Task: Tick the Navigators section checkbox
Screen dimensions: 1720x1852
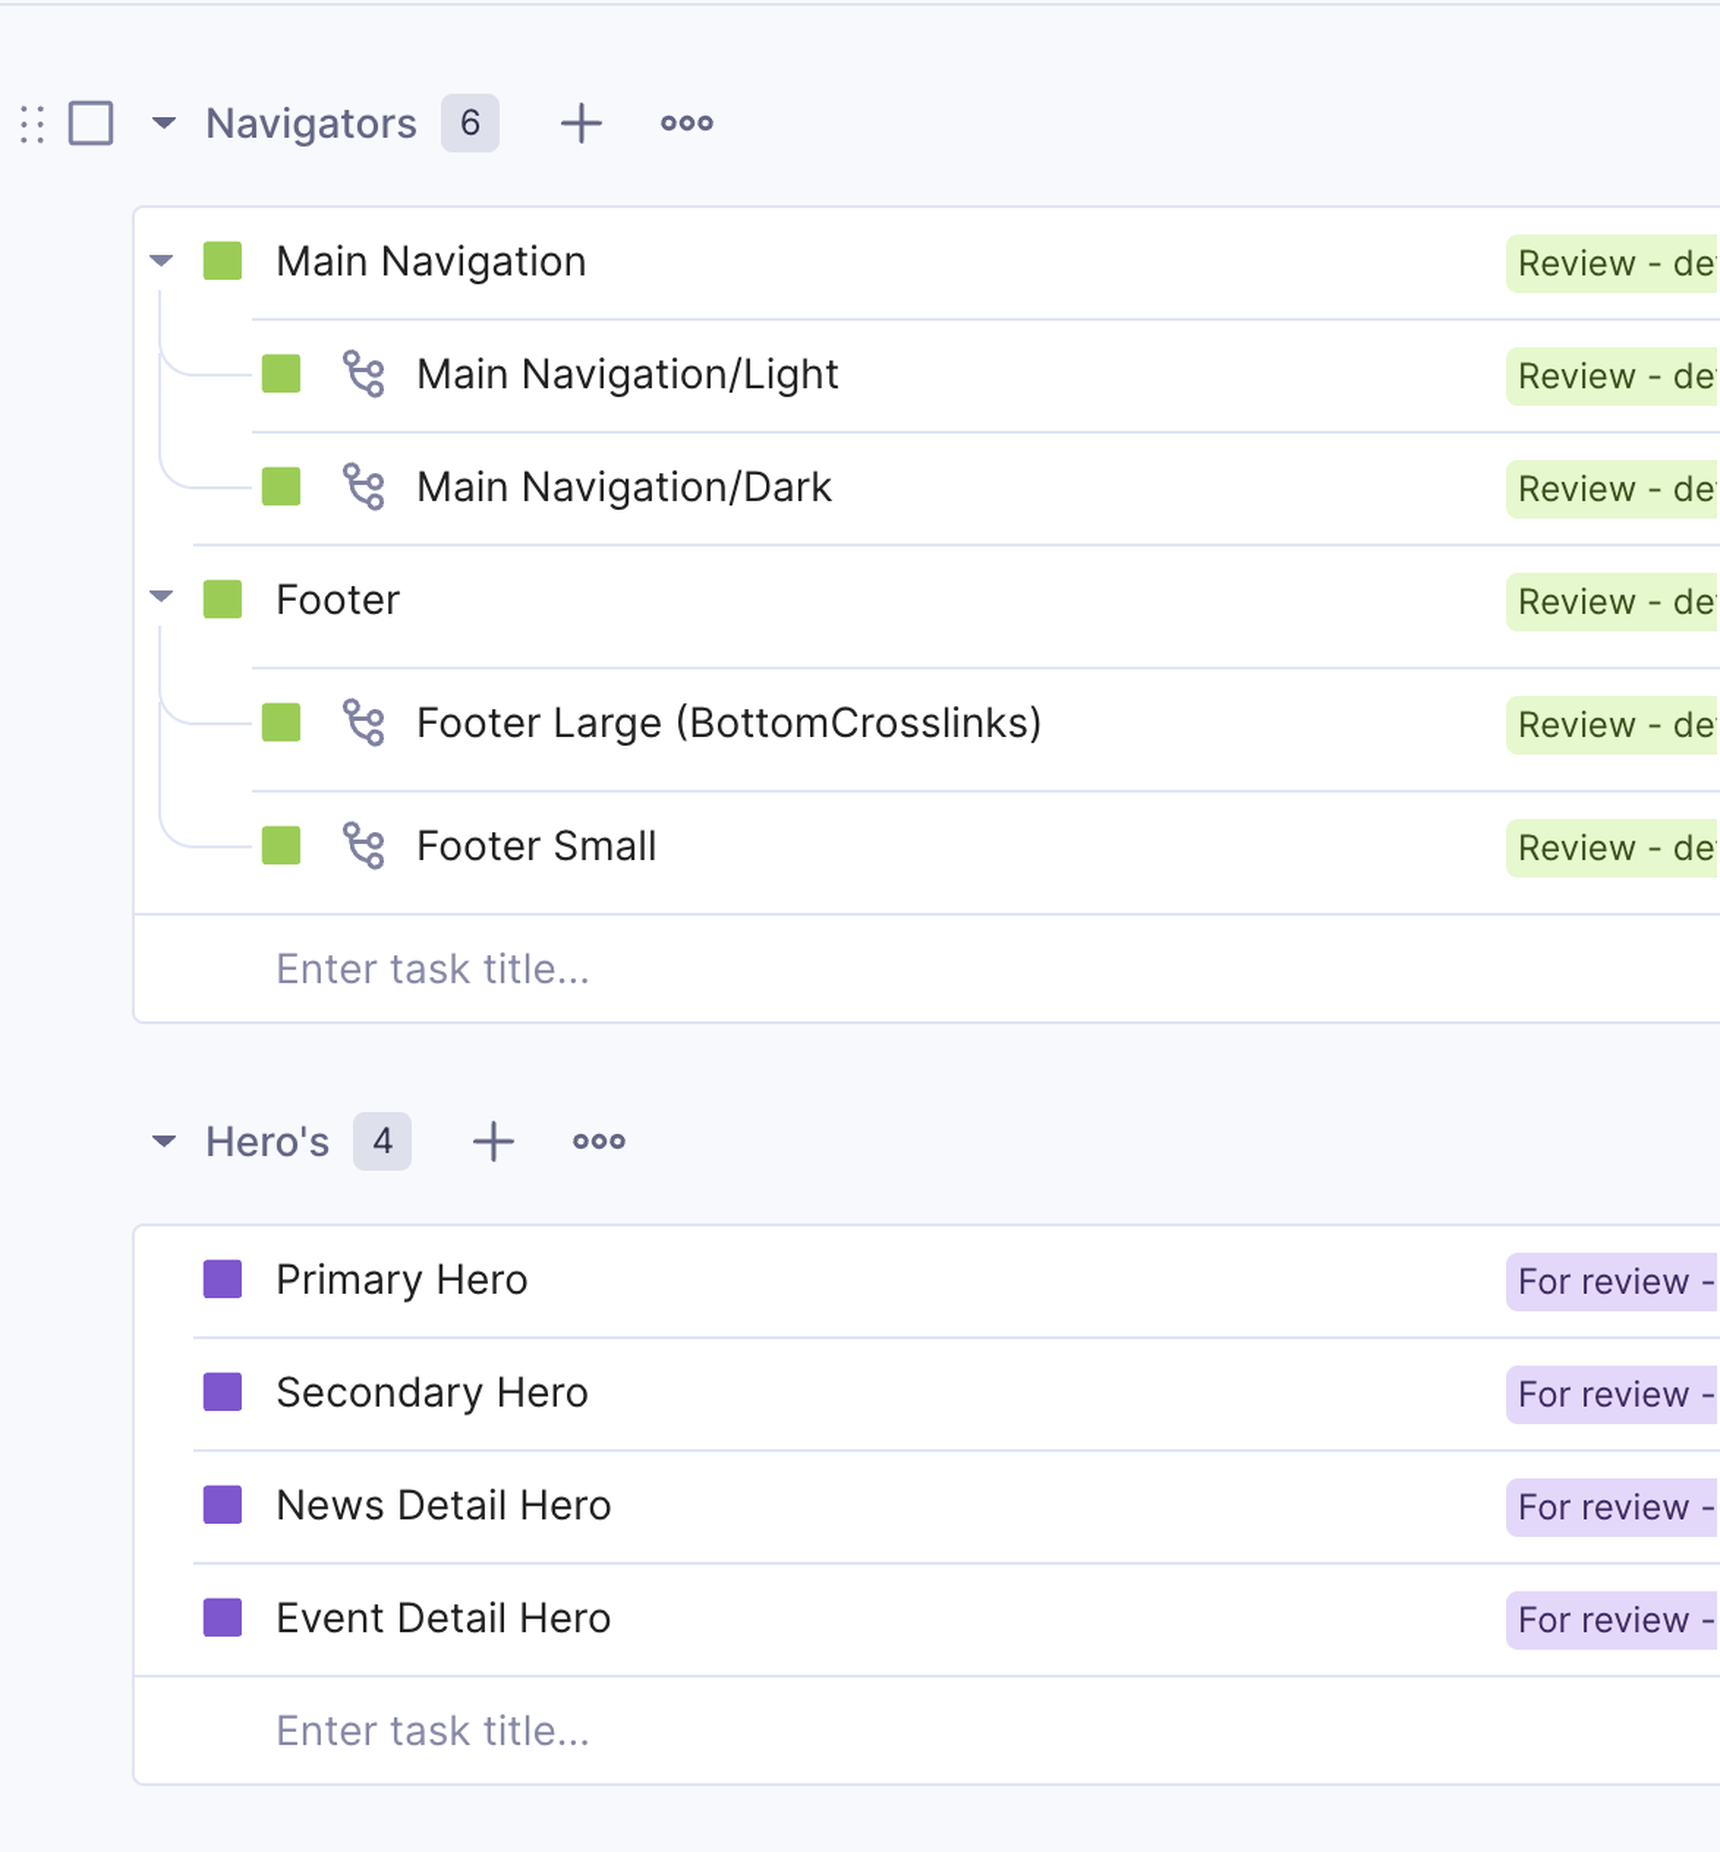Action: tap(91, 124)
